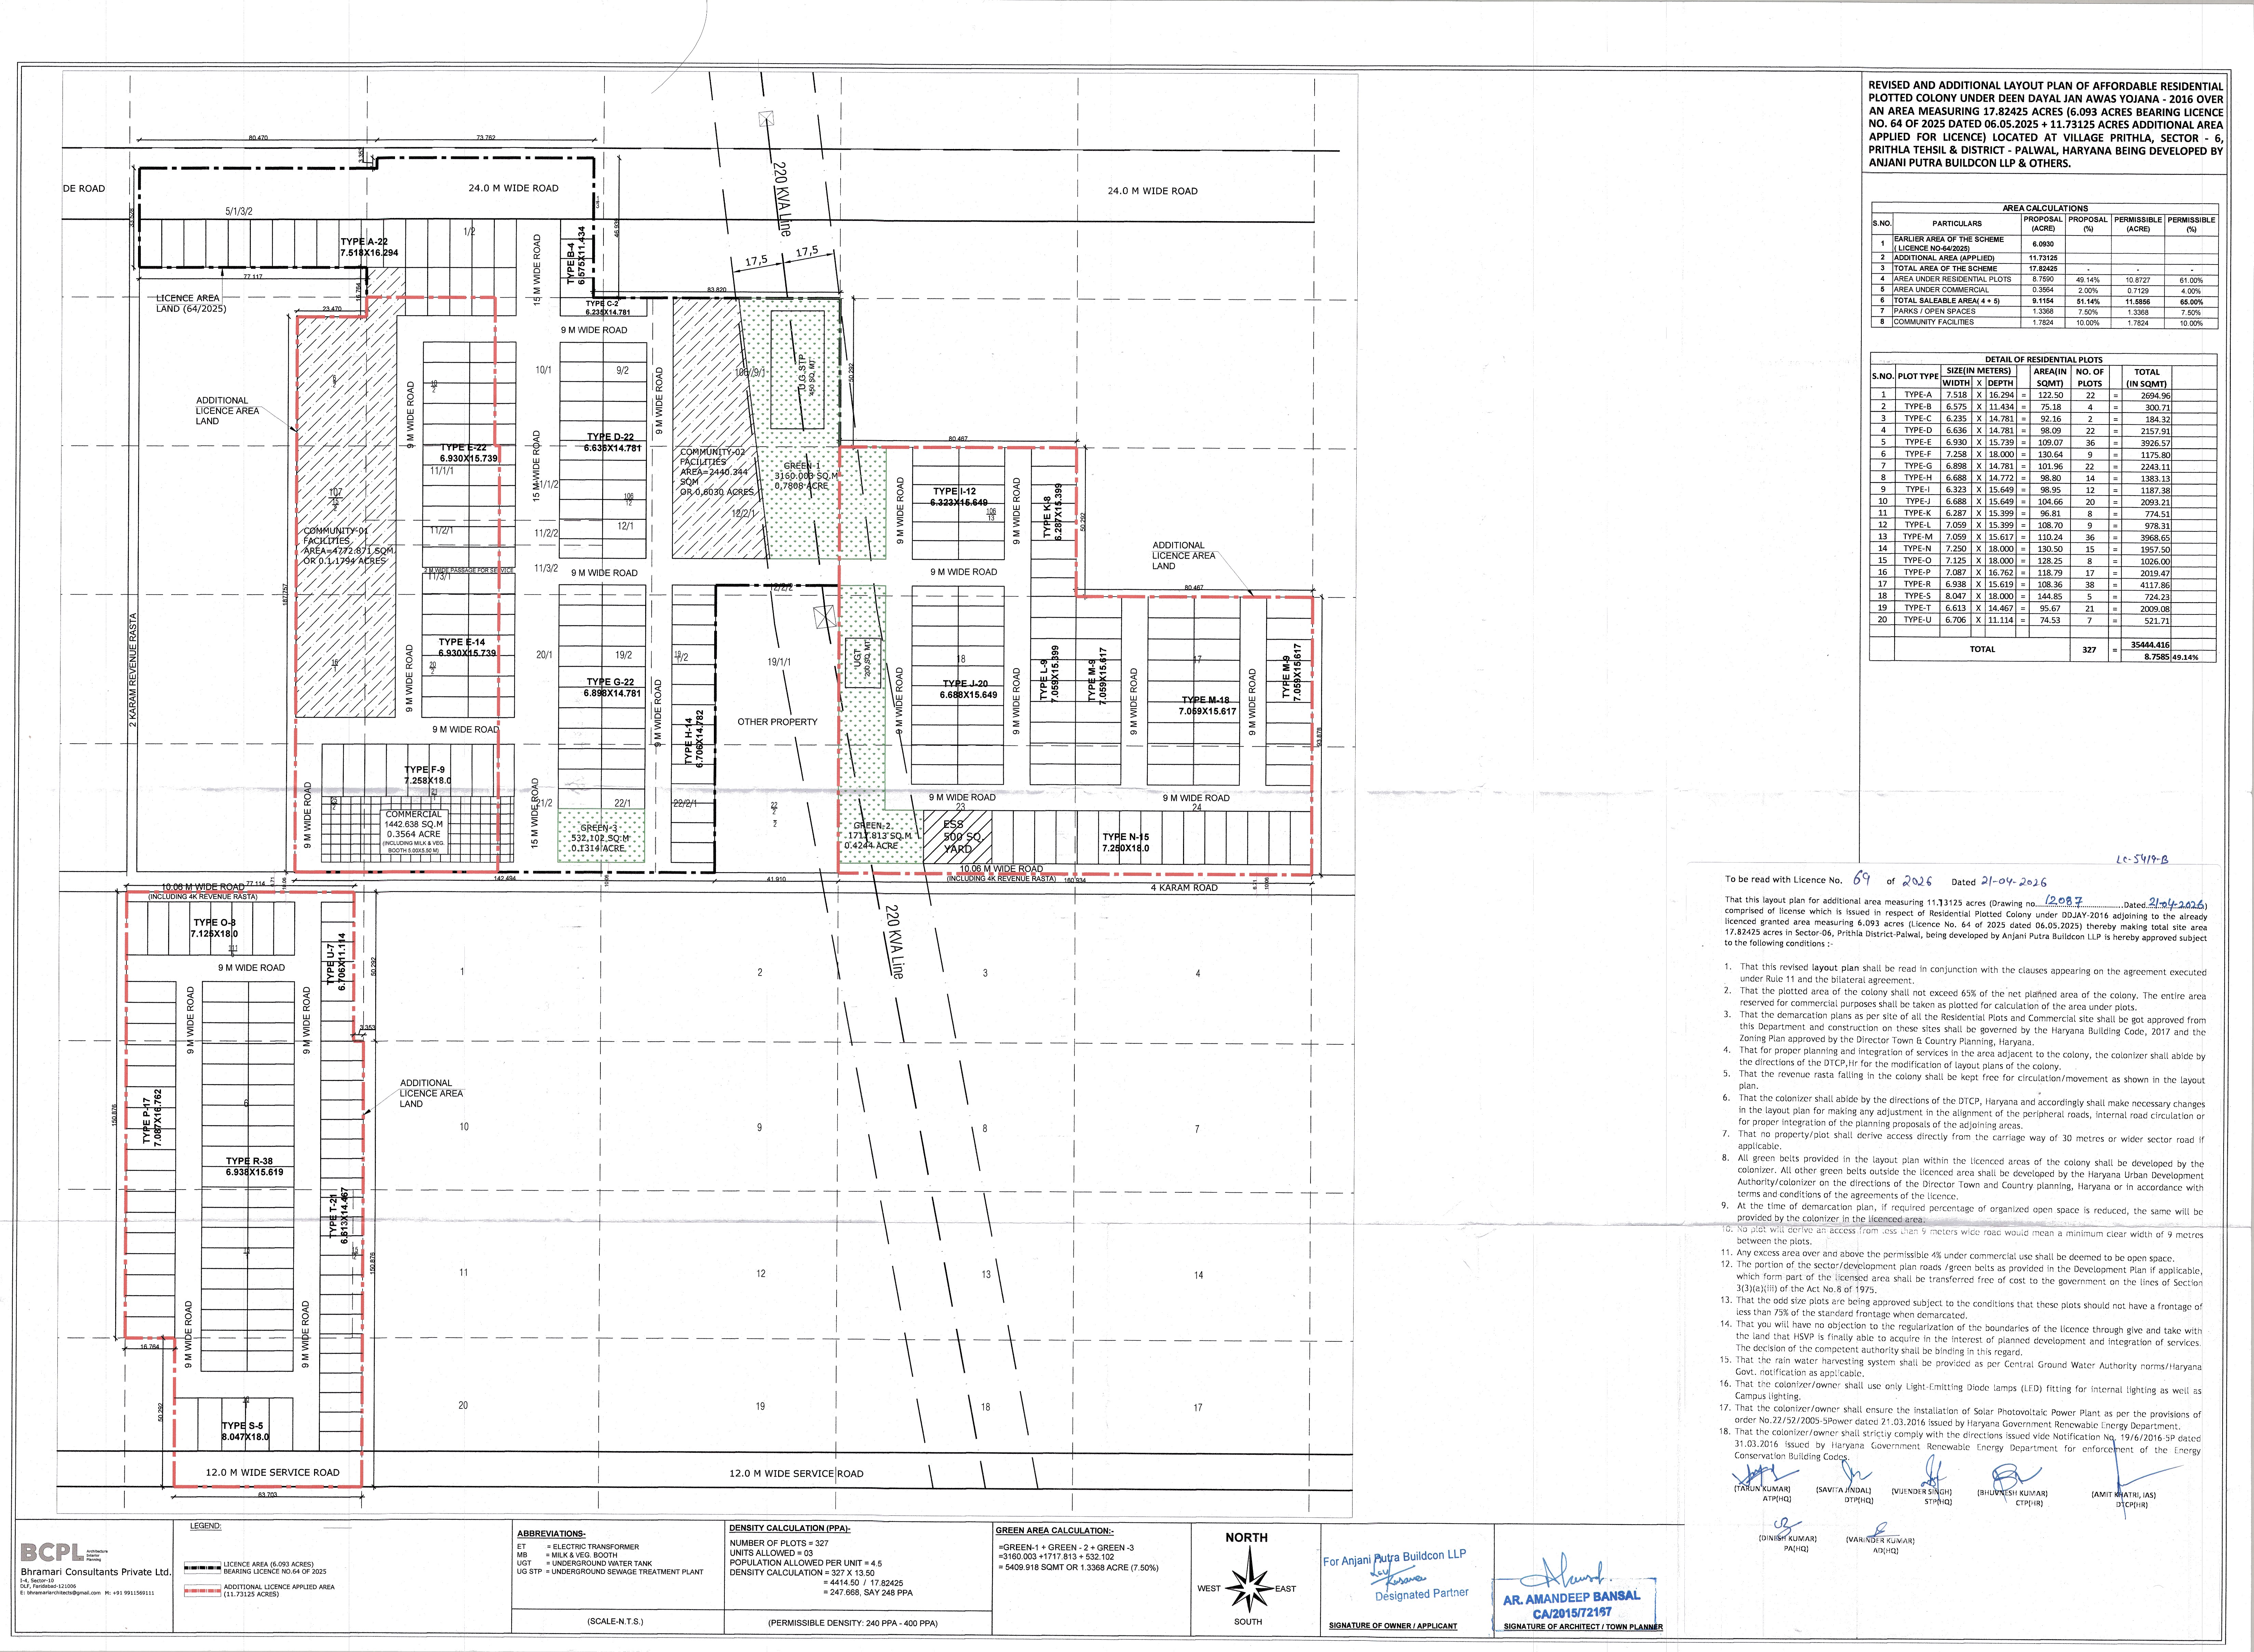Select 'TYPE-A' in the residential plots table
Image resolution: width=2254 pixels, height=1652 pixels.
click(1918, 395)
